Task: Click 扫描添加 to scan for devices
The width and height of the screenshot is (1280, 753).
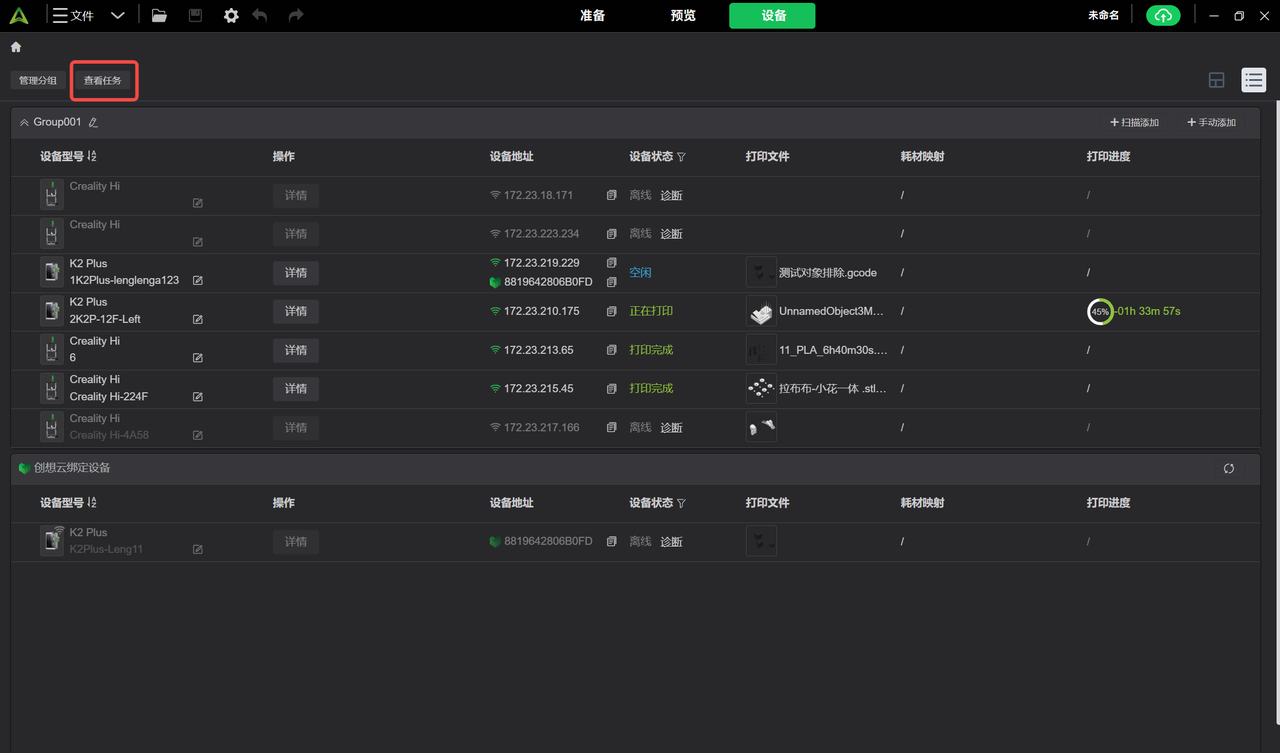Action: pos(1134,123)
